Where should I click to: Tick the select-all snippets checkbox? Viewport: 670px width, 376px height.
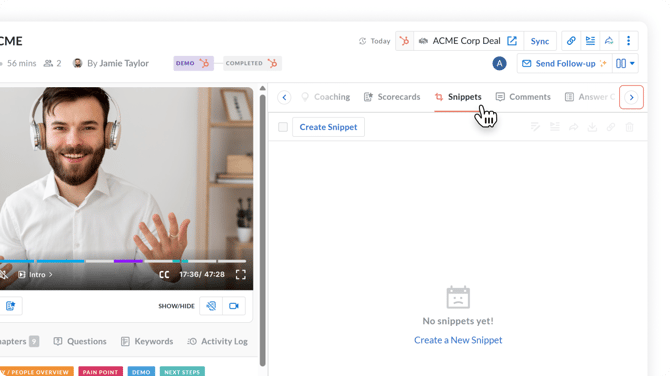coord(283,127)
